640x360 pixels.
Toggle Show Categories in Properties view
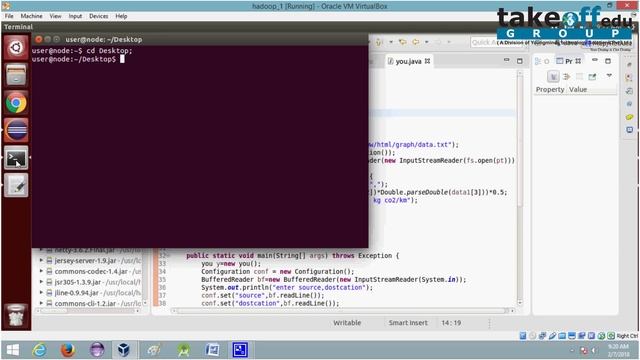point(553,76)
